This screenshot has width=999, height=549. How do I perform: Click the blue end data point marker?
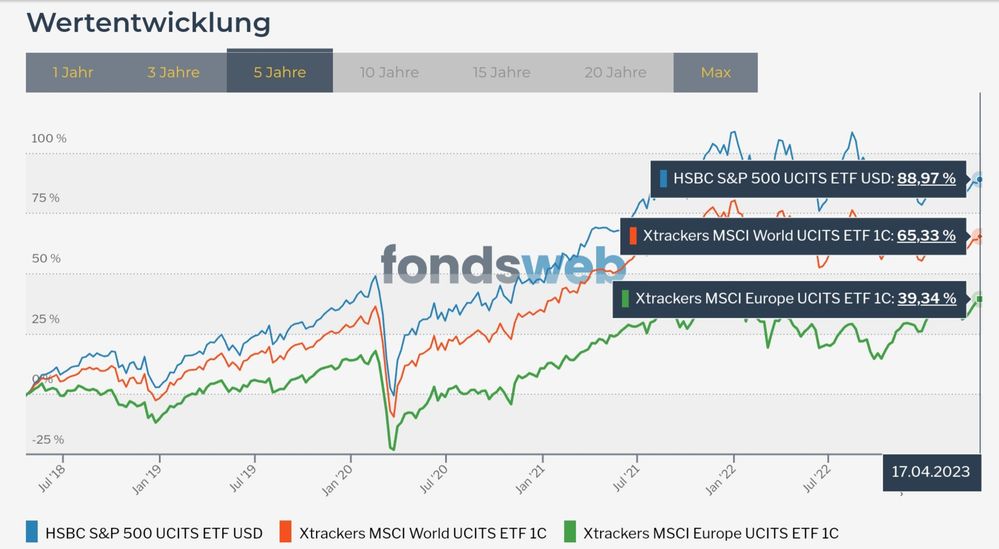[x=979, y=179]
